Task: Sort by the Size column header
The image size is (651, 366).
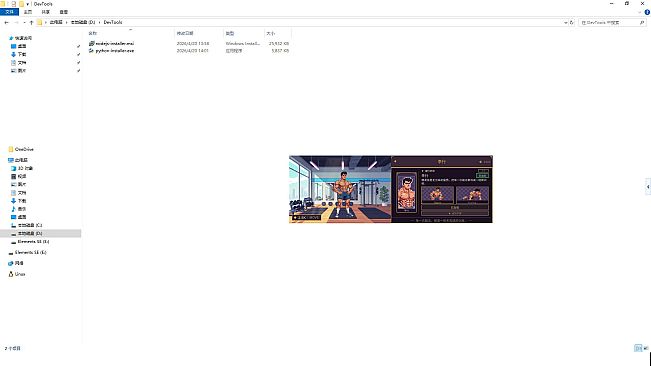Action: pyautogui.click(x=278, y=33)
